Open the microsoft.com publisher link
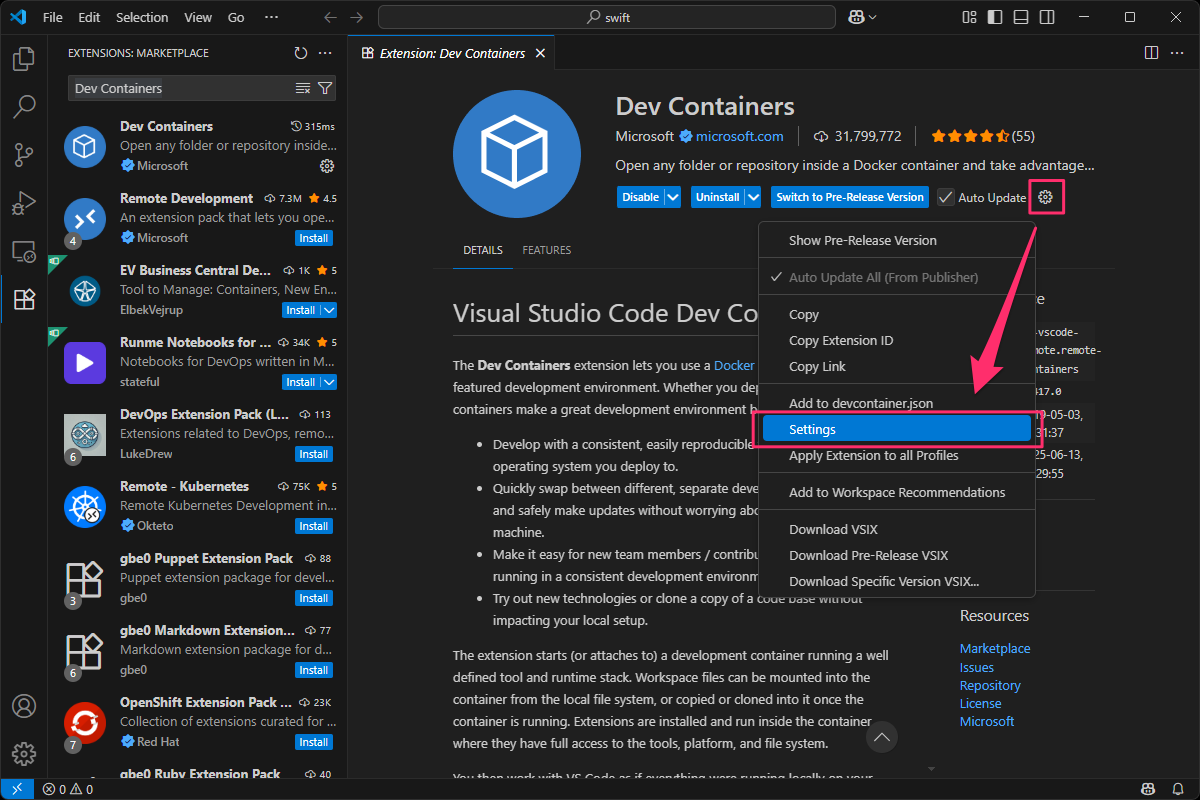 [740, 136]
